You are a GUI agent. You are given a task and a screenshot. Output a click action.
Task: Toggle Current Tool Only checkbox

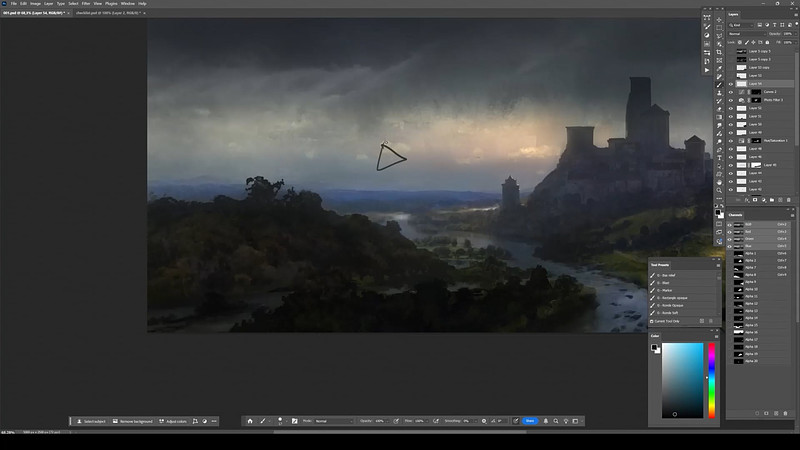coord(652,321)
